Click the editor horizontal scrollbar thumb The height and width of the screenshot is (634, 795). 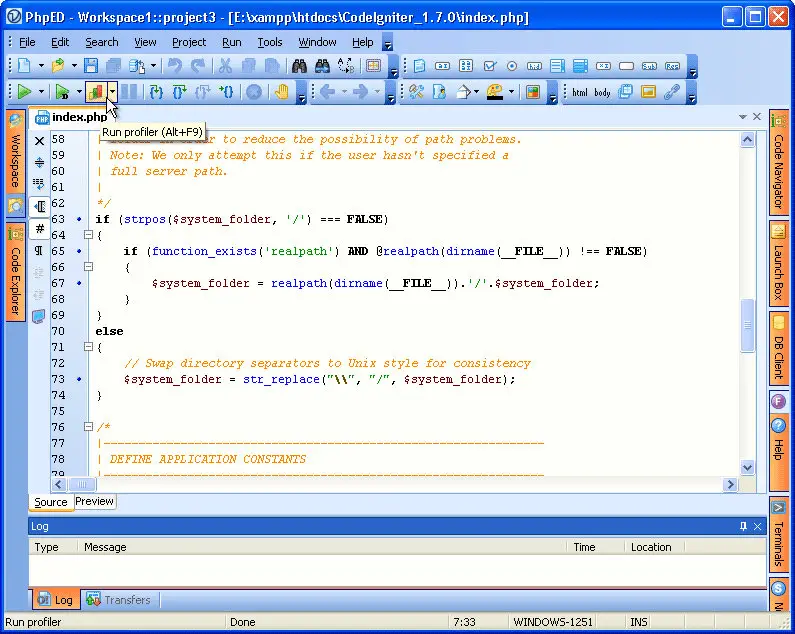coord(82,484)
